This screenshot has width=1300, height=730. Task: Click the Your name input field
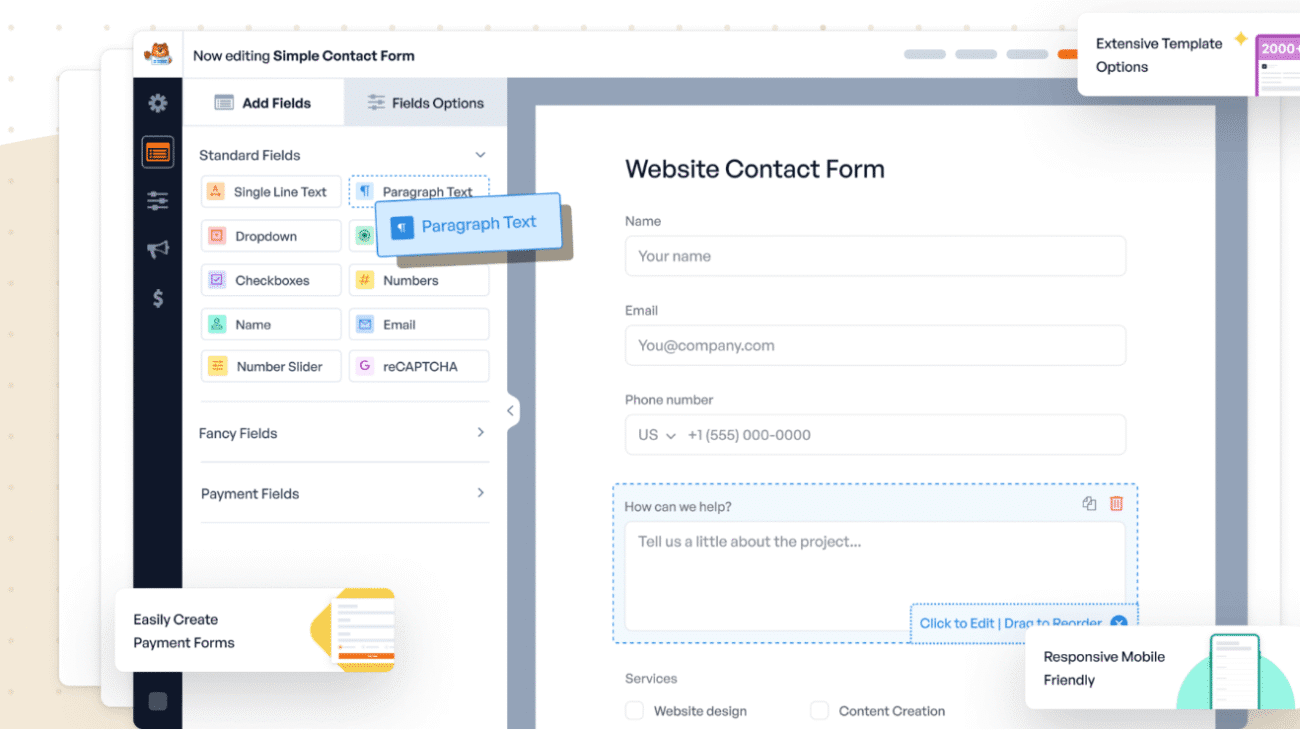click(875, 256)
